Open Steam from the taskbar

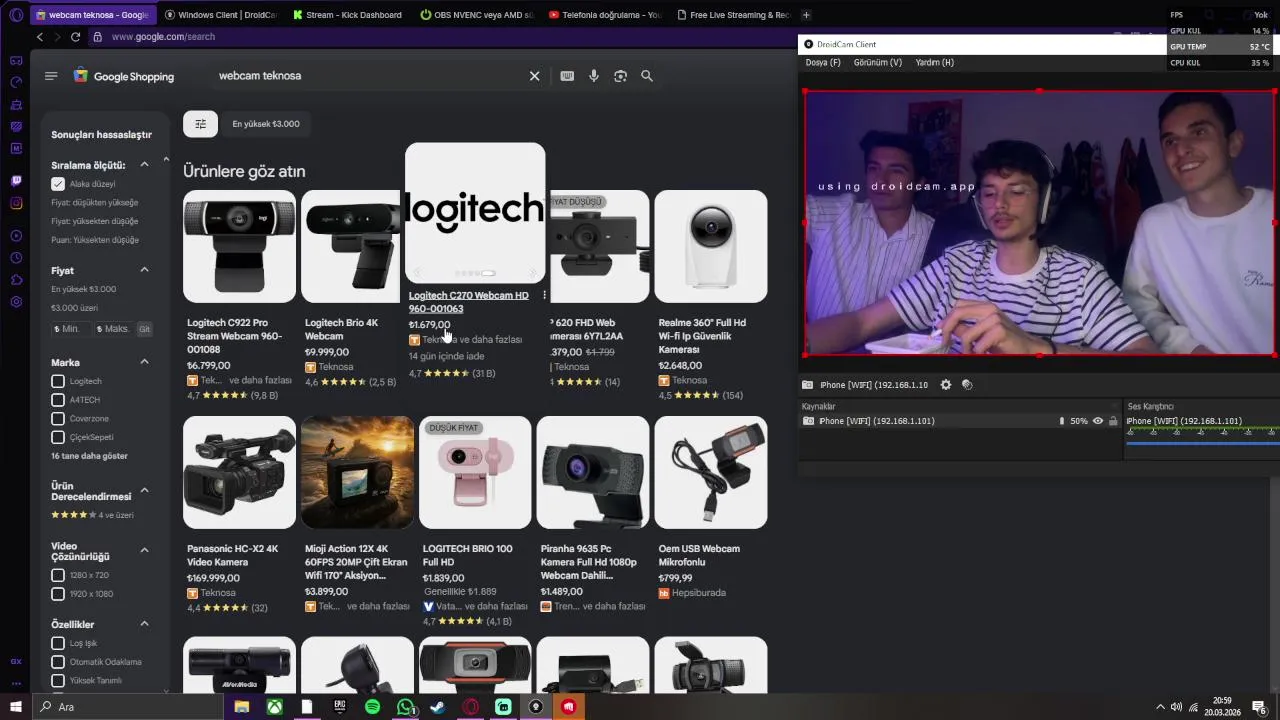click(x=438, y=707)
